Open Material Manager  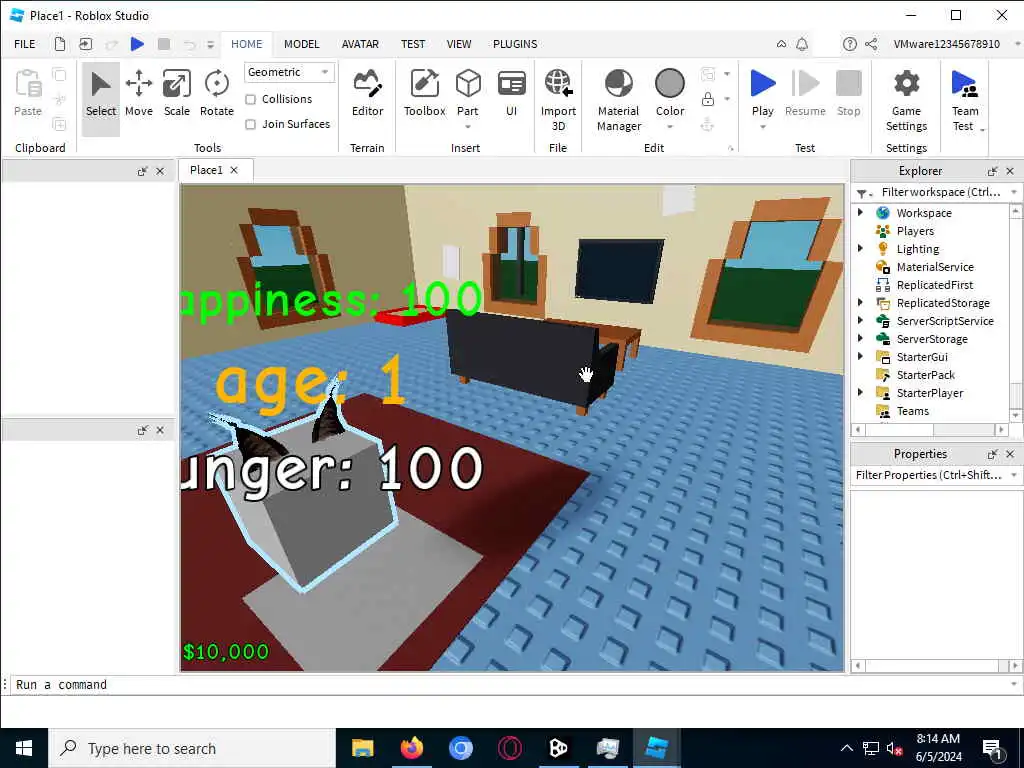tap(618, 100)
